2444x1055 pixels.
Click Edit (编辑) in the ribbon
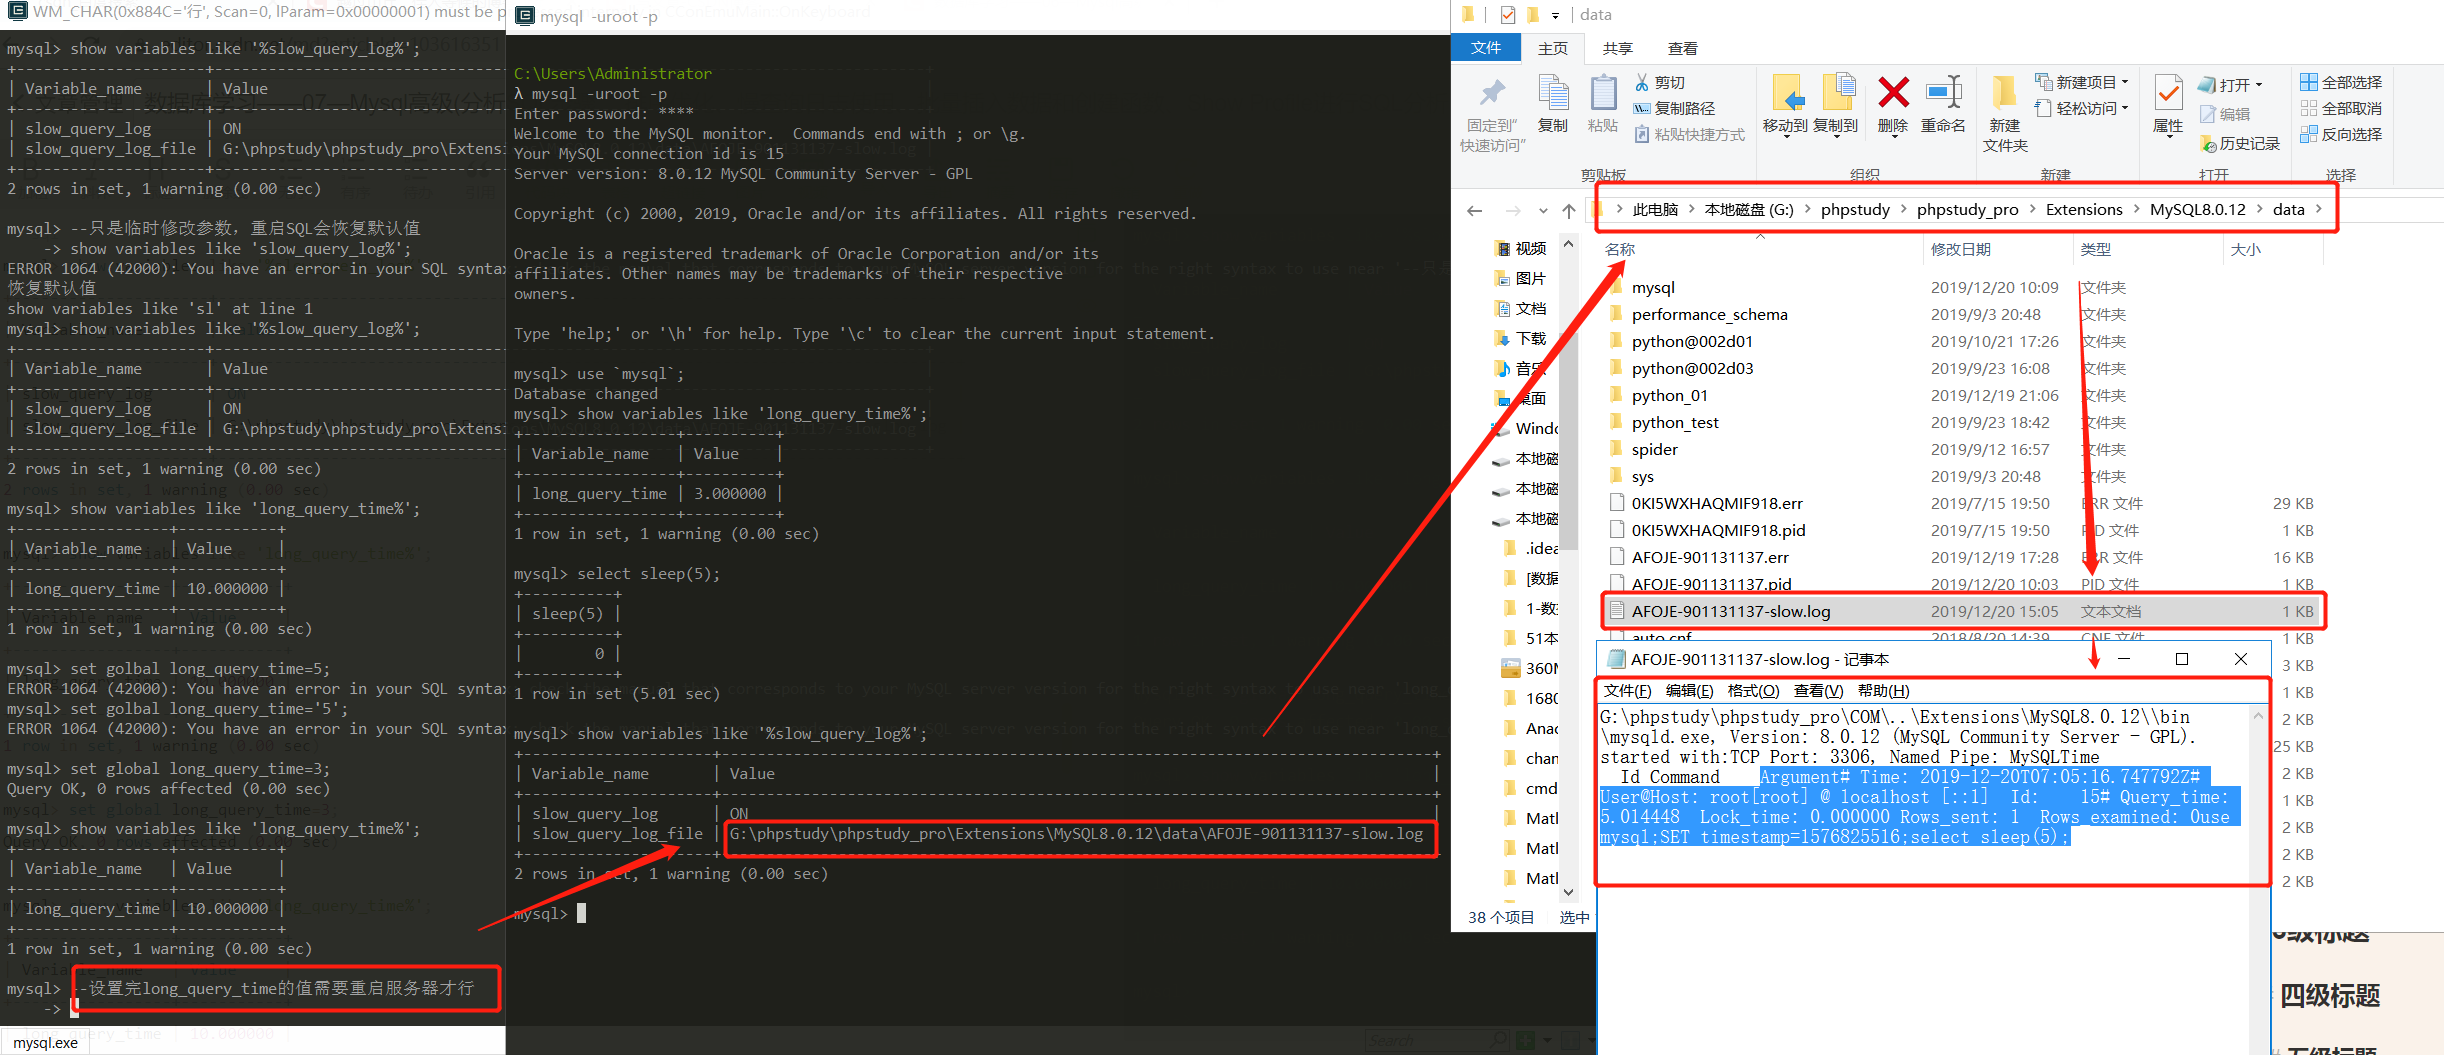tap(2226, 114)
